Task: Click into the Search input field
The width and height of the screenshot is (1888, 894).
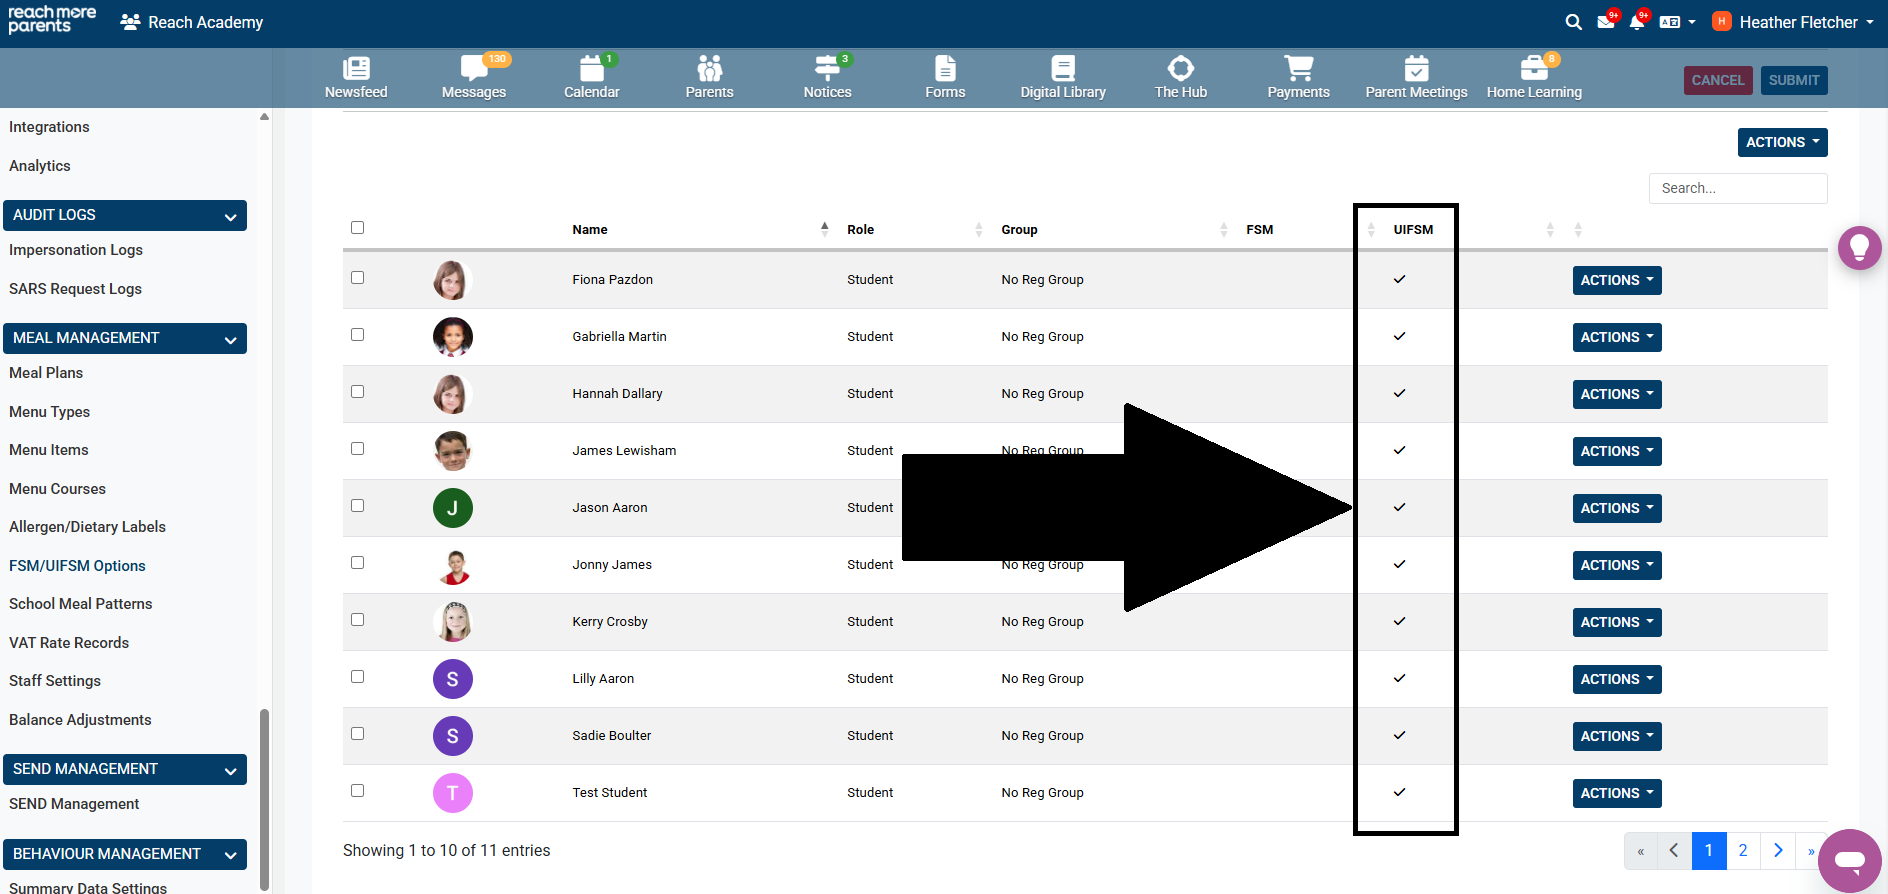Action: tap(1737, 188)
